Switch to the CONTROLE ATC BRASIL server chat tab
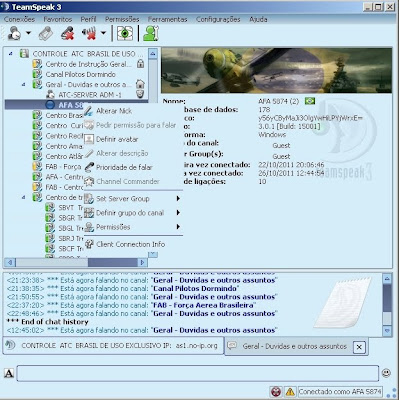This screenshot has width=399, height=400. click(113, 346)
